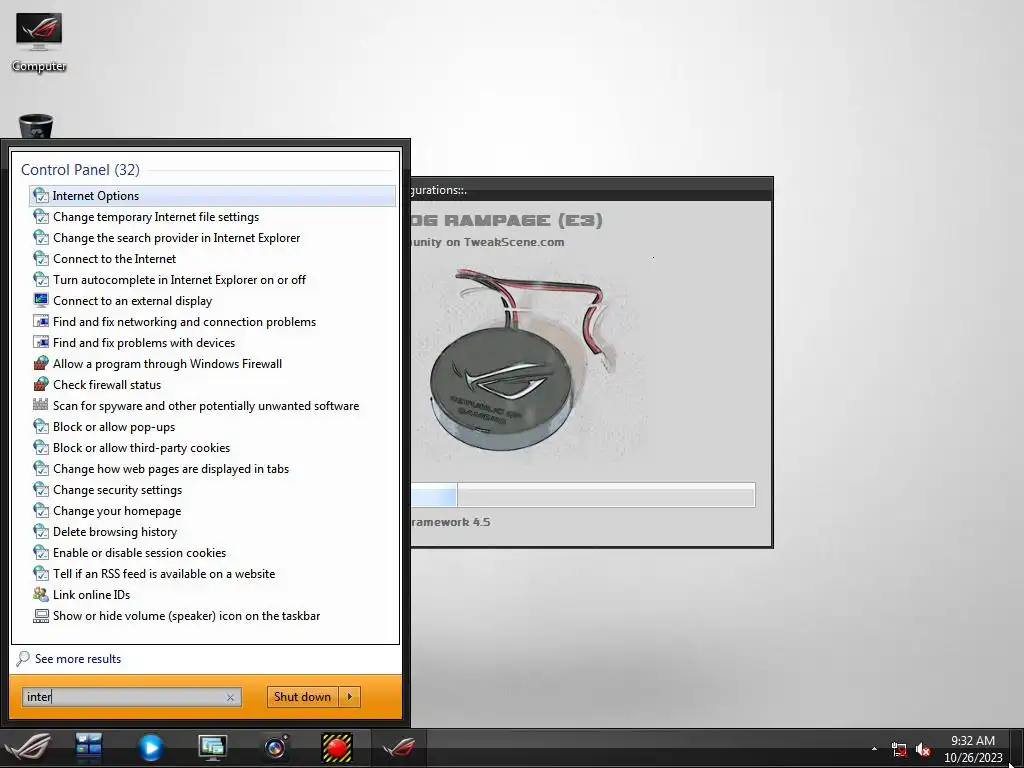Click the Shut down button

click(x=302, y=697)
